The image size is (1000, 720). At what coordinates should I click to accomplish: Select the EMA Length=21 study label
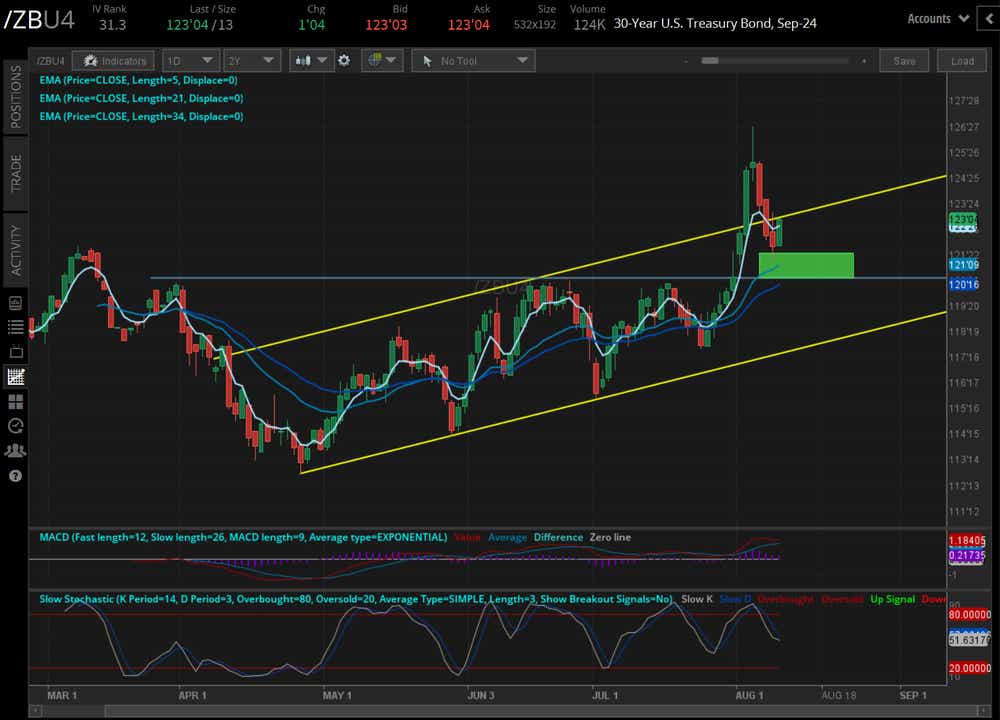[142, 98]
